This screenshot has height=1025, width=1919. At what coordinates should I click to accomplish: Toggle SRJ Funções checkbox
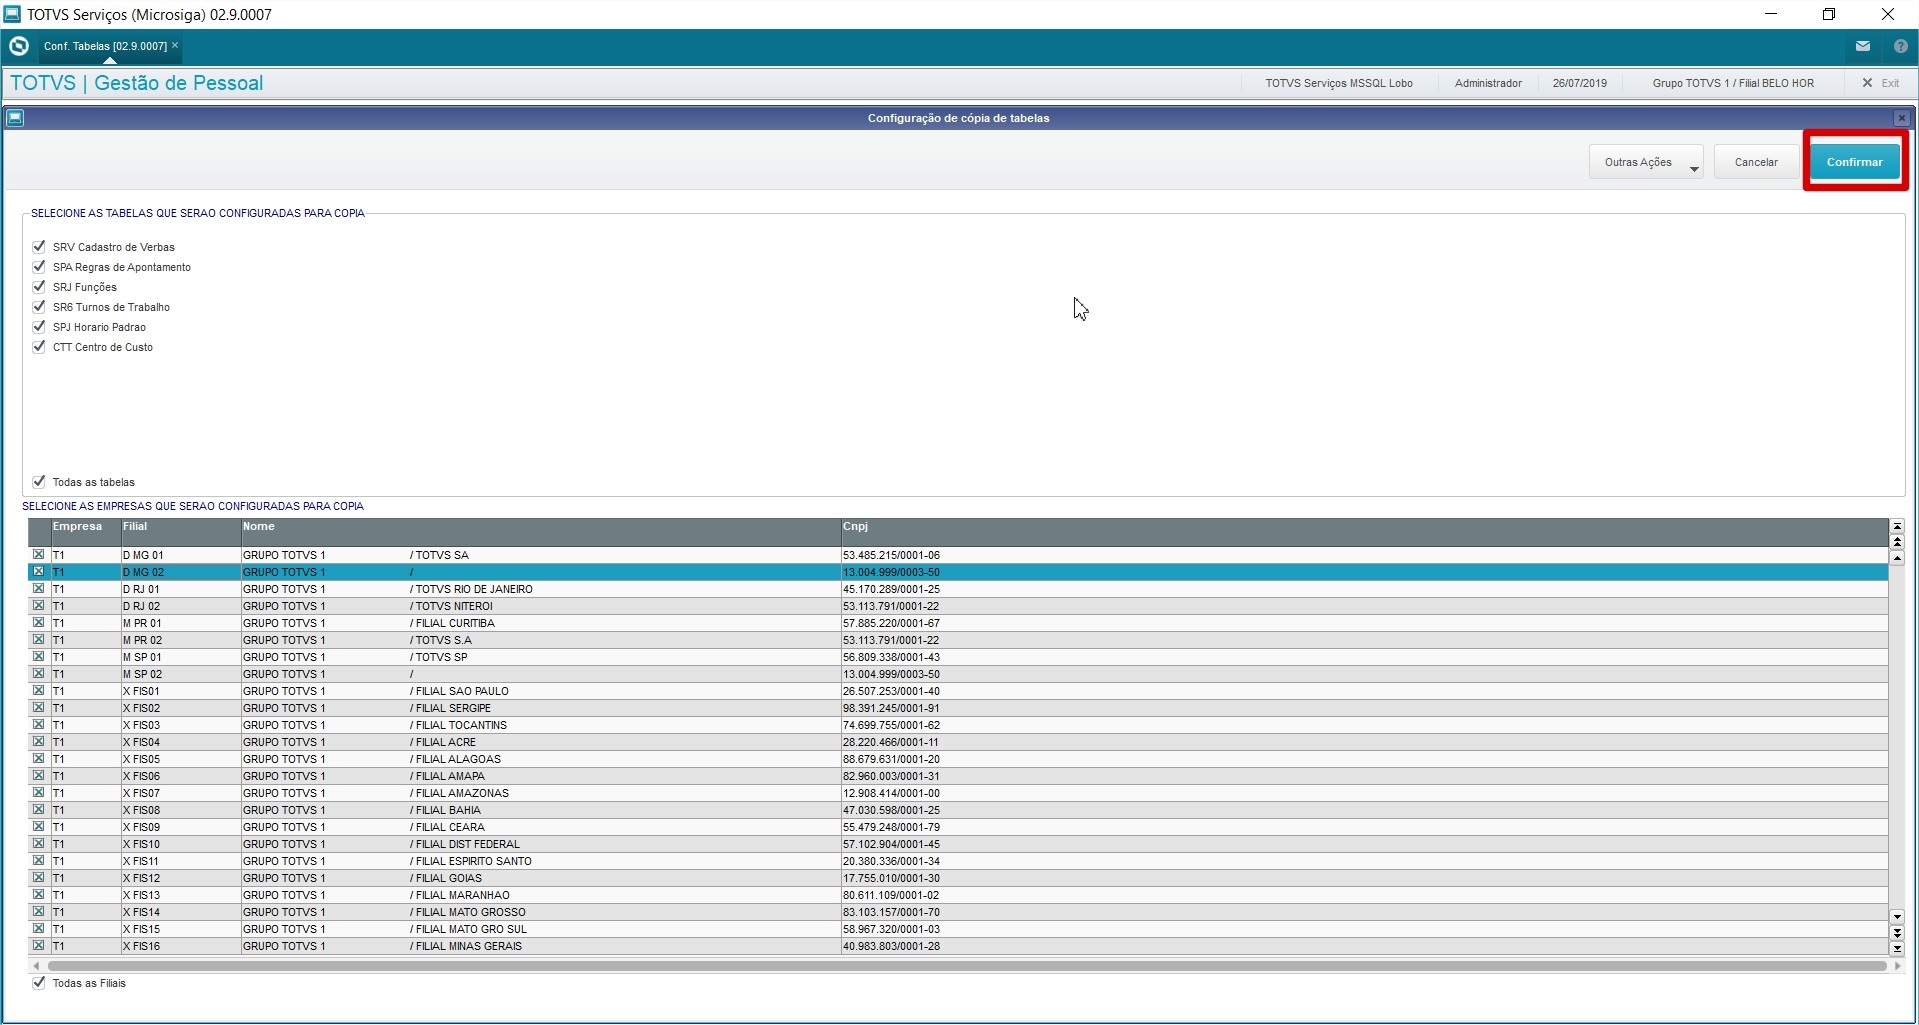tap(39, 286)
